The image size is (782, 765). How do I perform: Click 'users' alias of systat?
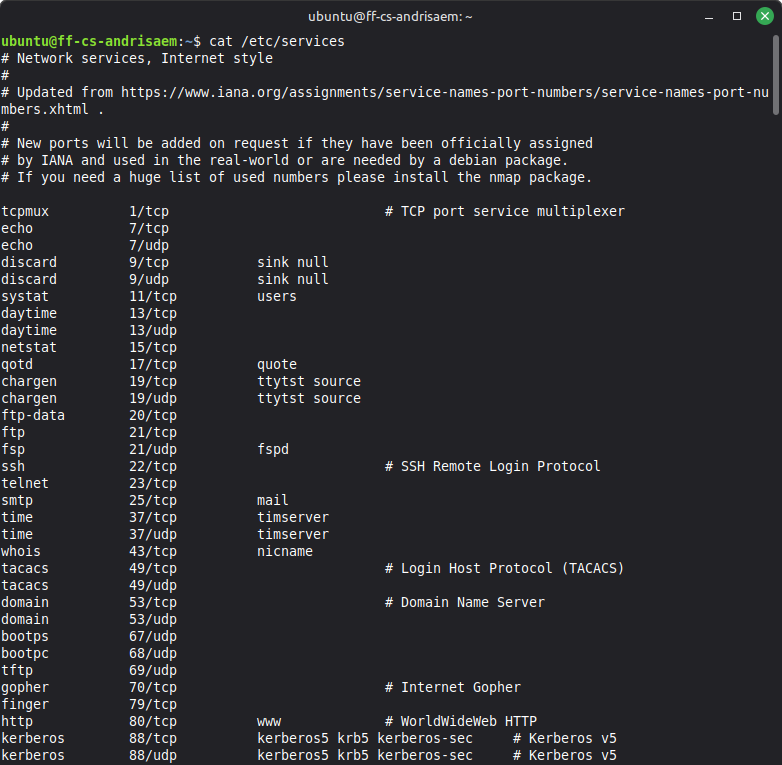(277, 296)
